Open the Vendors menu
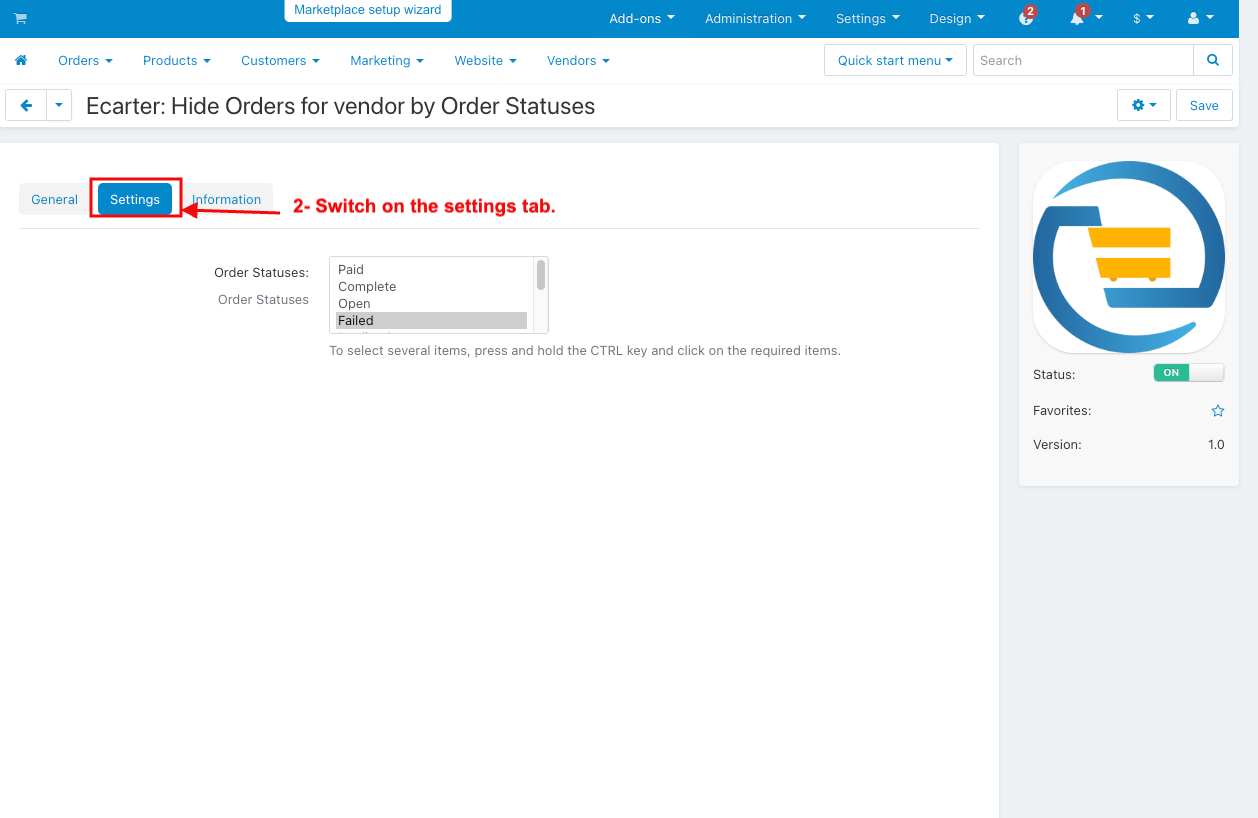The image size is (1258, 818). (x=578, y=60)
